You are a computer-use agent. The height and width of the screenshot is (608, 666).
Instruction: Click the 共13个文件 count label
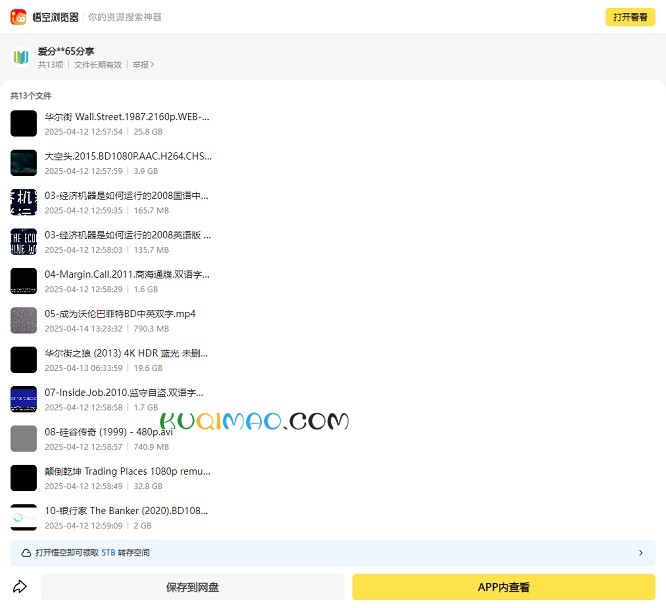click(31, 96)
